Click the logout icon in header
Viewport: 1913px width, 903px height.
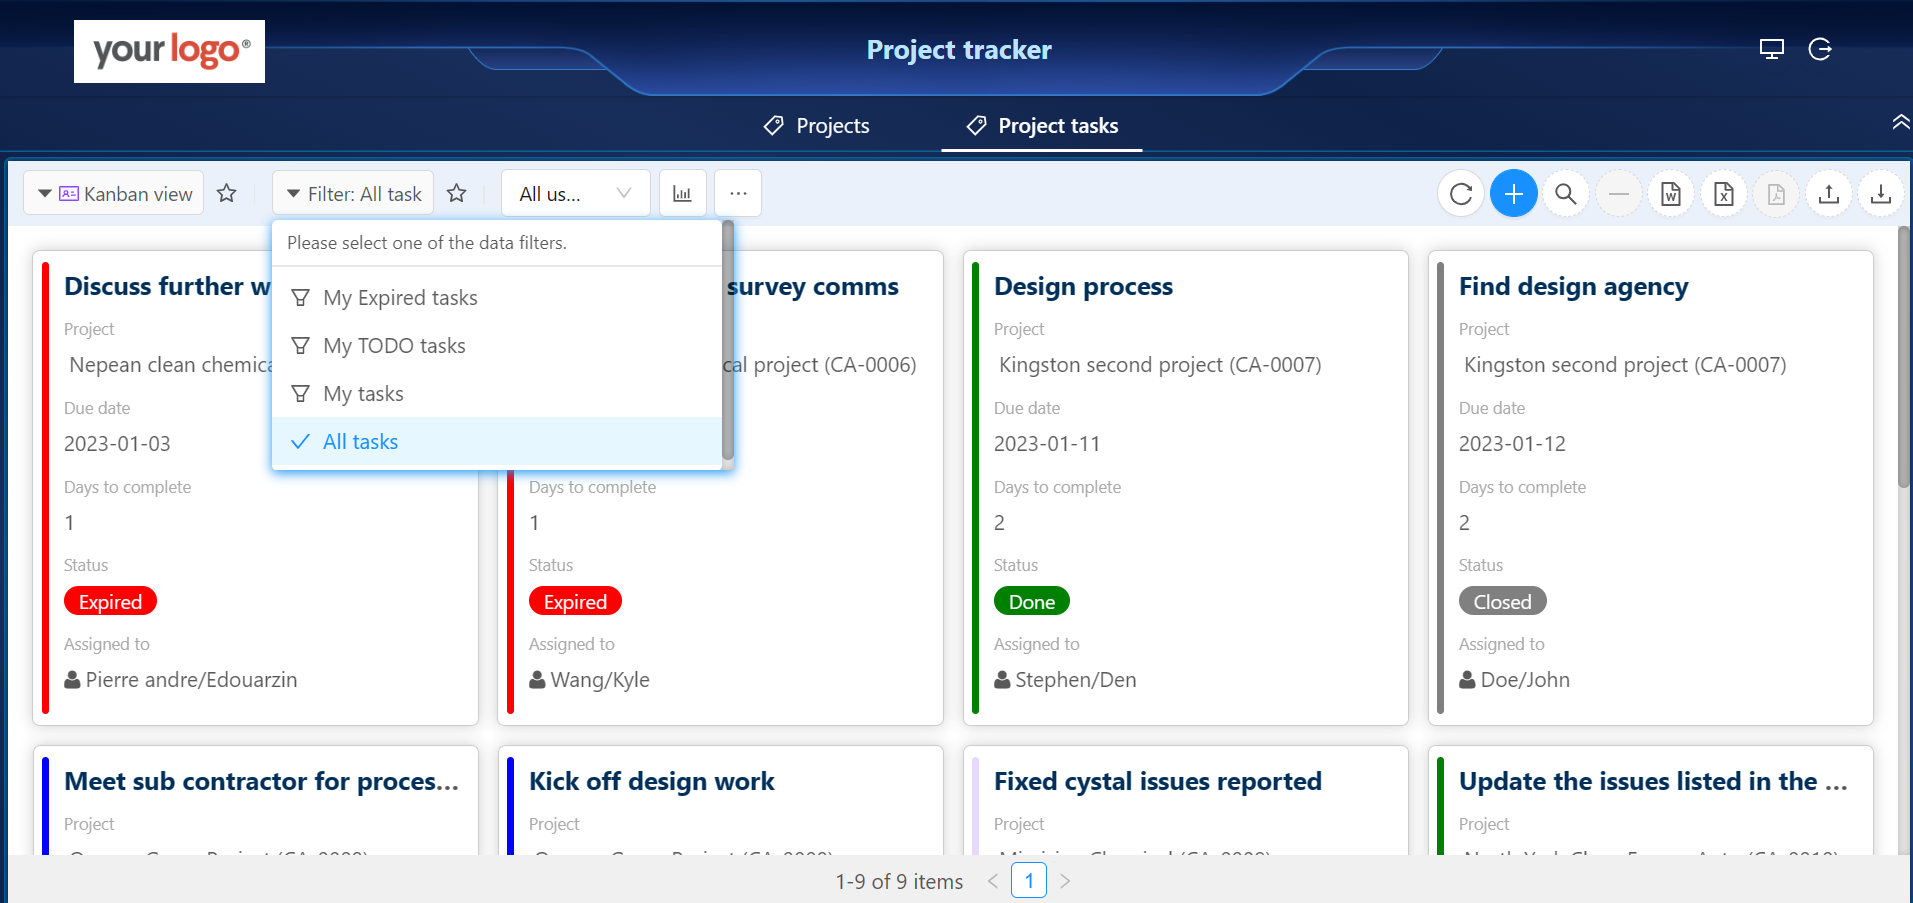(x=1820, y=49)
